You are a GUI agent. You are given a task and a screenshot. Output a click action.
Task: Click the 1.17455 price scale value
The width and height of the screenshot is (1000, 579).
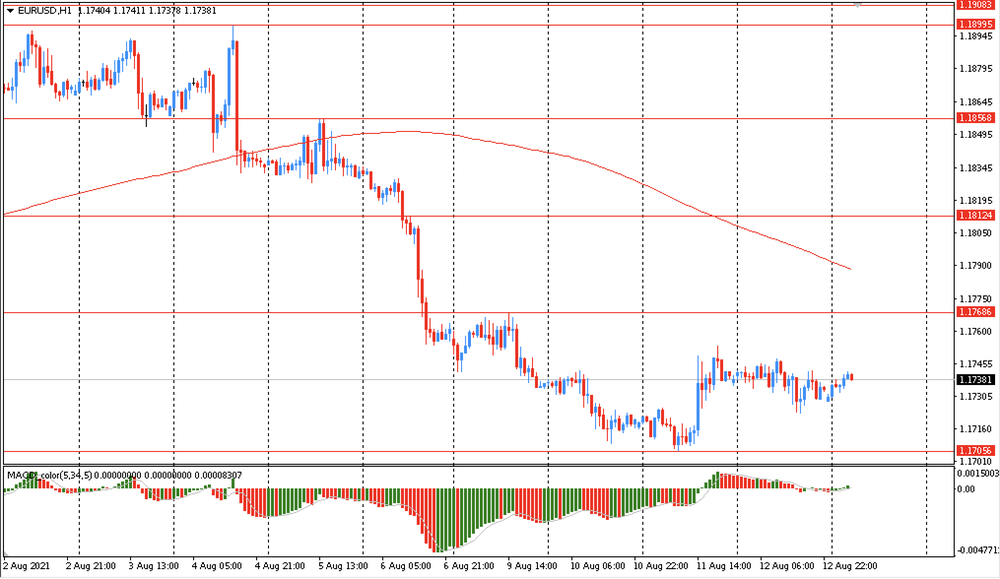[976, 364]
